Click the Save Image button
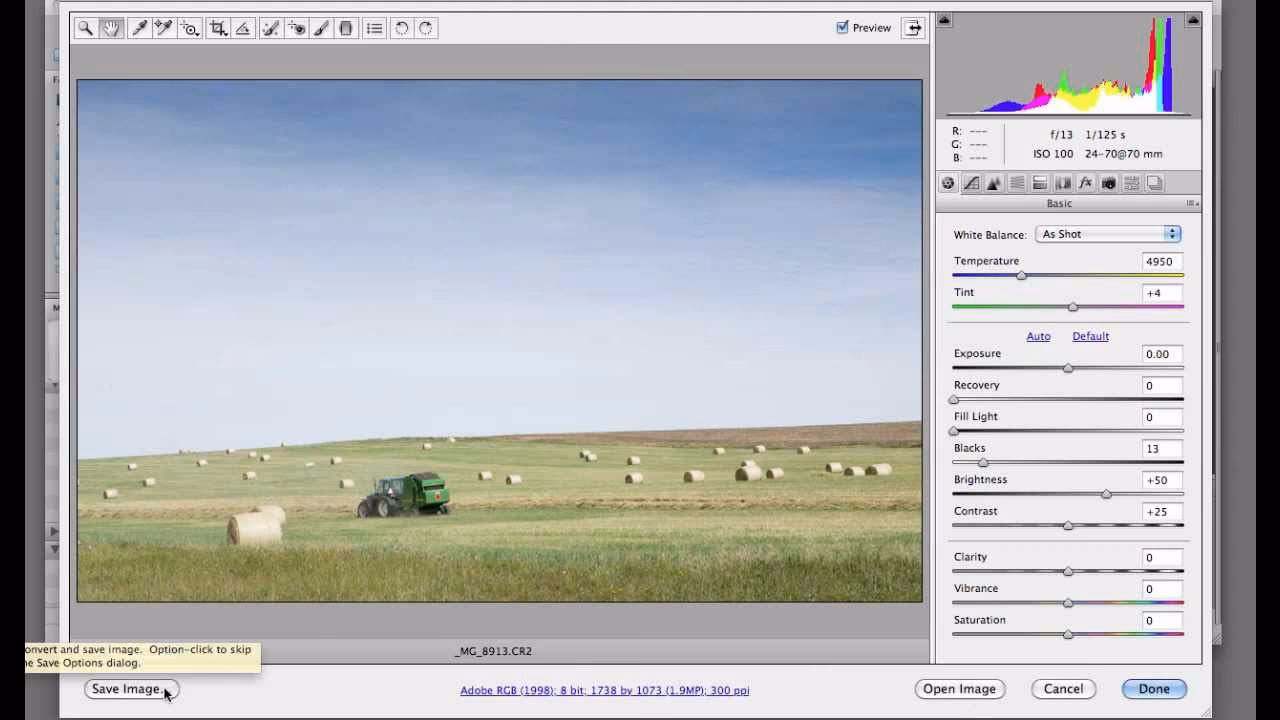 click(x=130, y=689)
